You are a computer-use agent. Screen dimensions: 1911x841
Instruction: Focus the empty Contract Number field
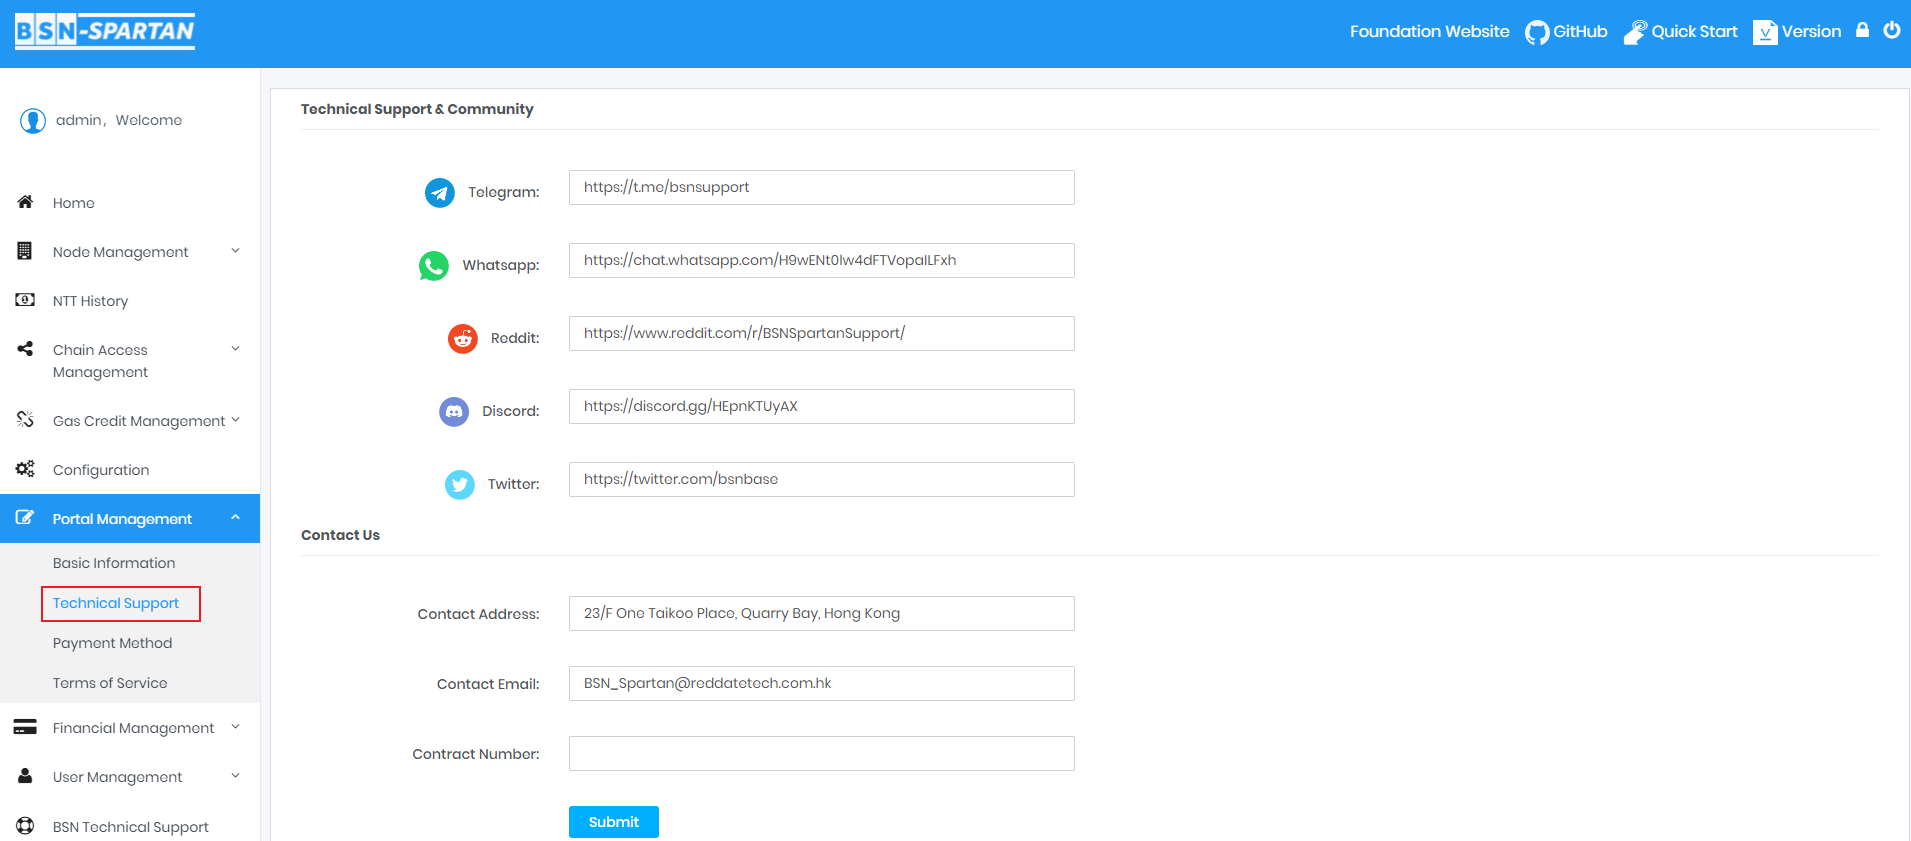pos(821,754)
